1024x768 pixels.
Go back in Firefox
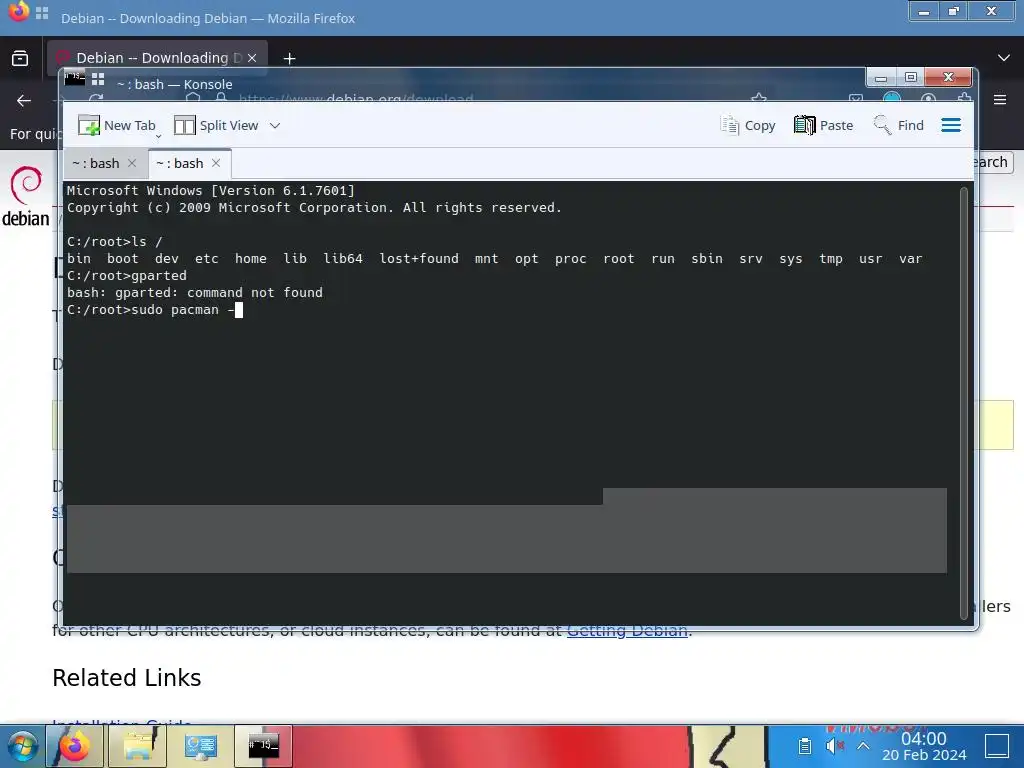click(24, 100)
